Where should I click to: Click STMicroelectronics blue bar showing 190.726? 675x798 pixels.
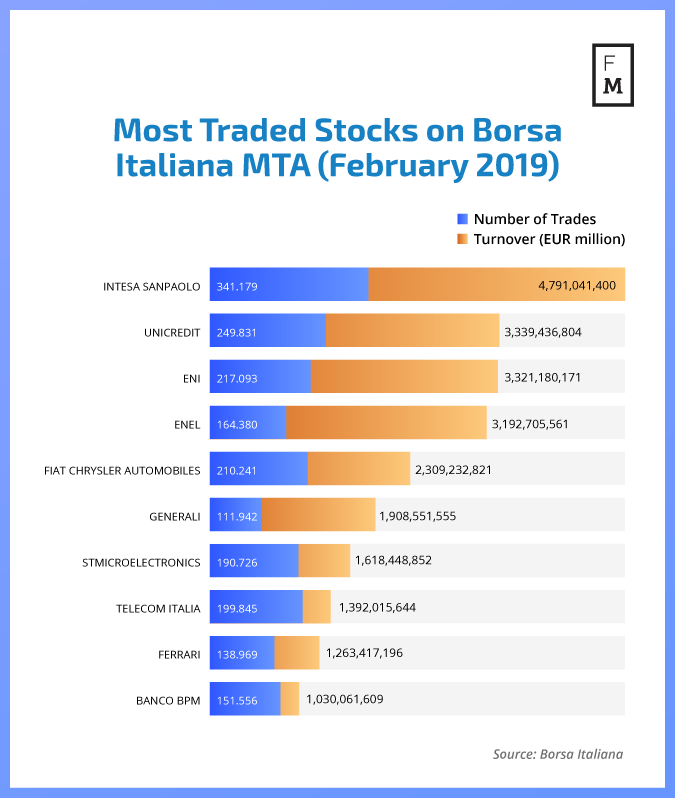(254, 562)
